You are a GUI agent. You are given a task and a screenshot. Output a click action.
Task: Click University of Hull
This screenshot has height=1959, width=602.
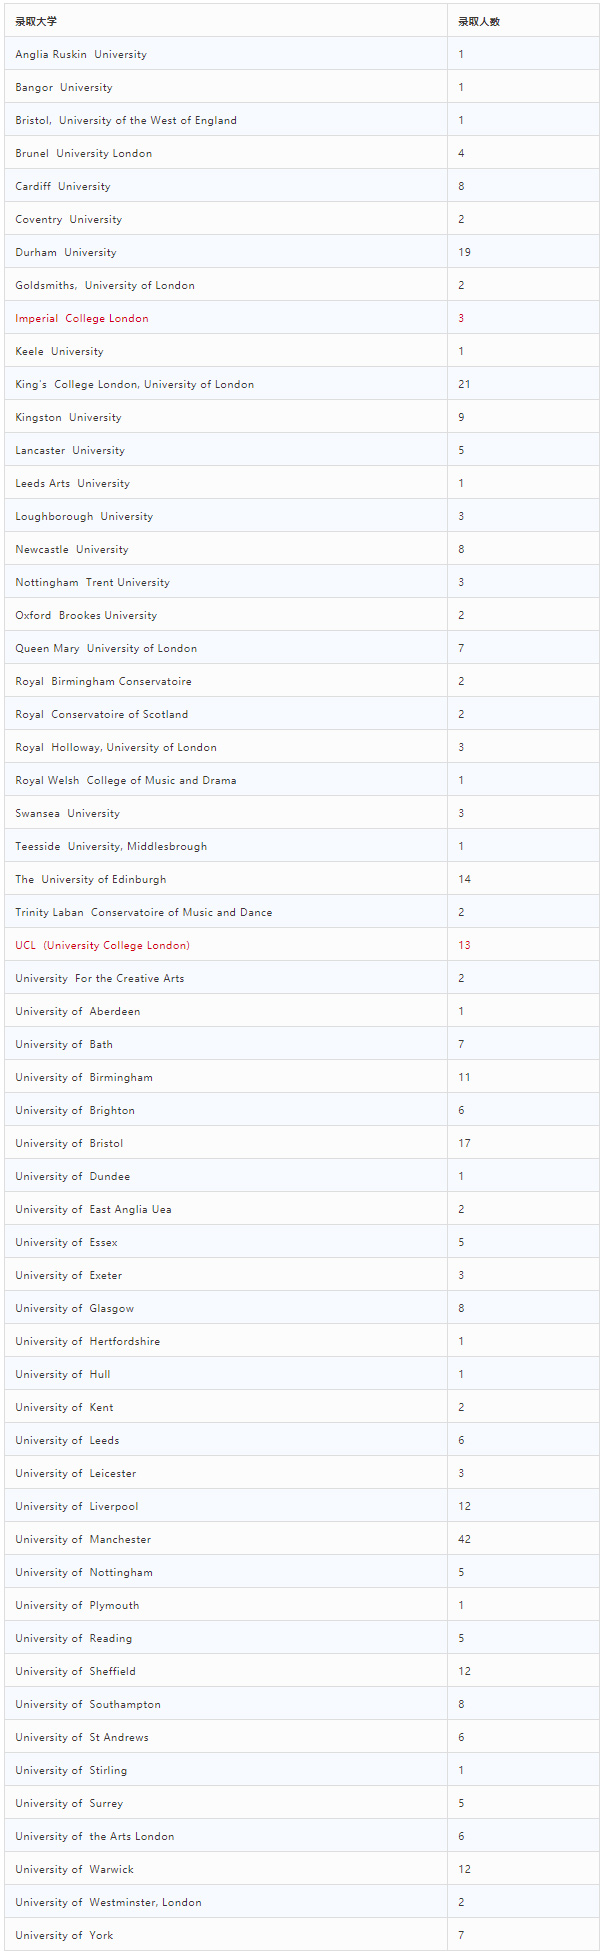(63, 1374)
